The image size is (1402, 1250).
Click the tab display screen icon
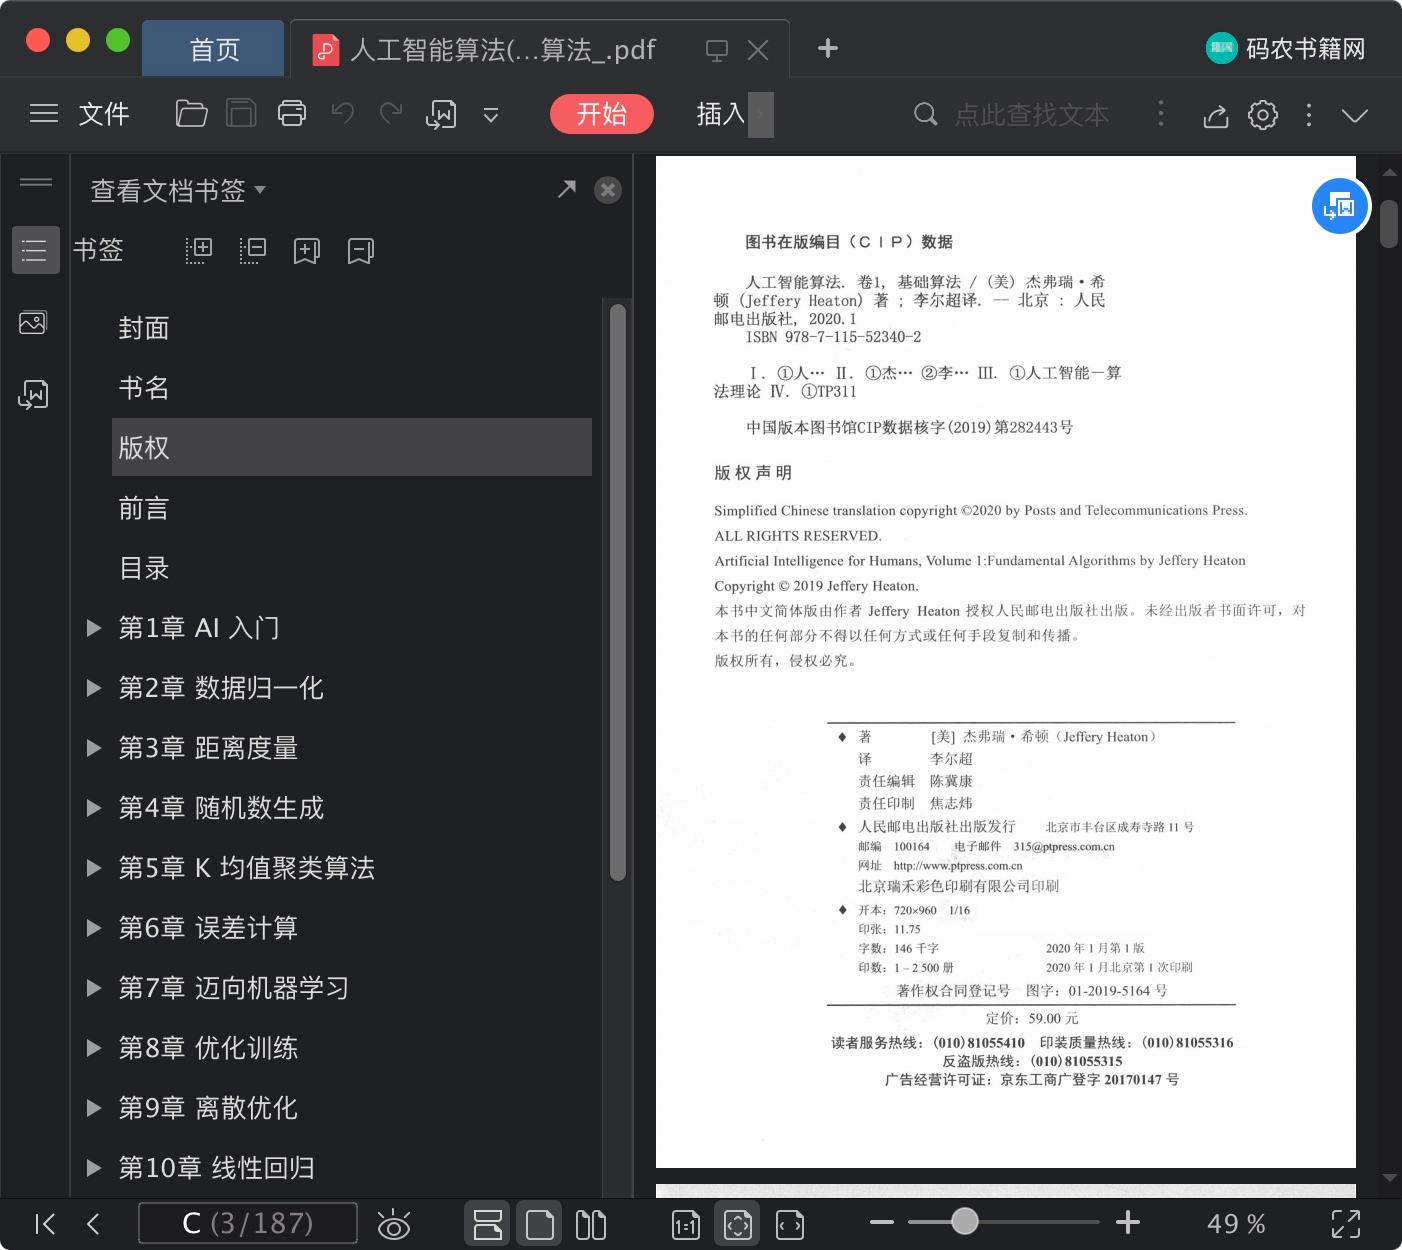pos(717,50)
